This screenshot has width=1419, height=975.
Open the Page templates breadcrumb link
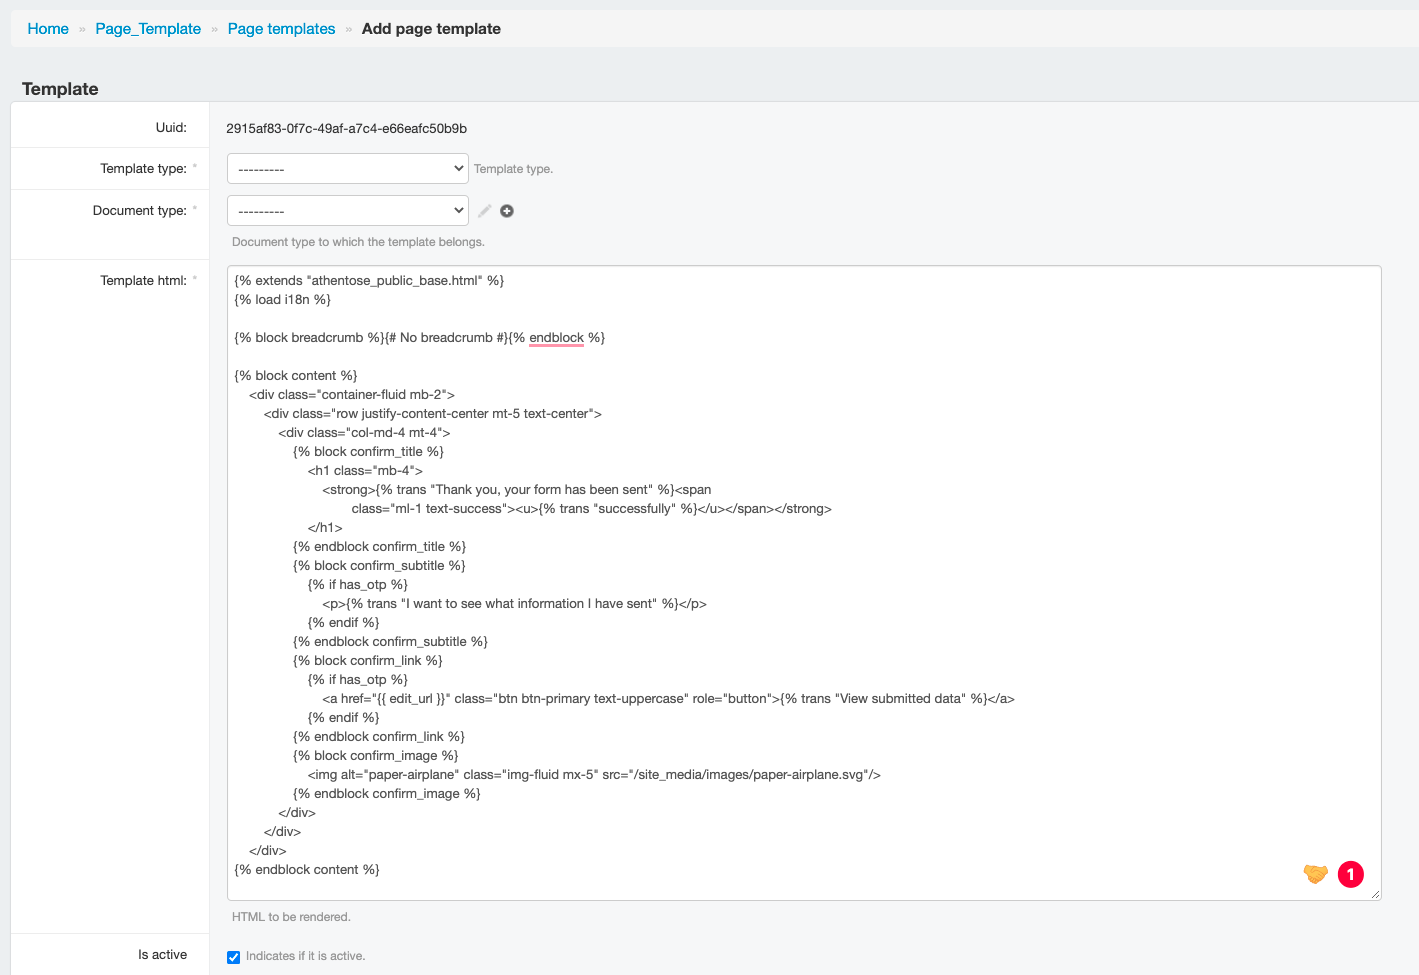click(x=281, y=29)
